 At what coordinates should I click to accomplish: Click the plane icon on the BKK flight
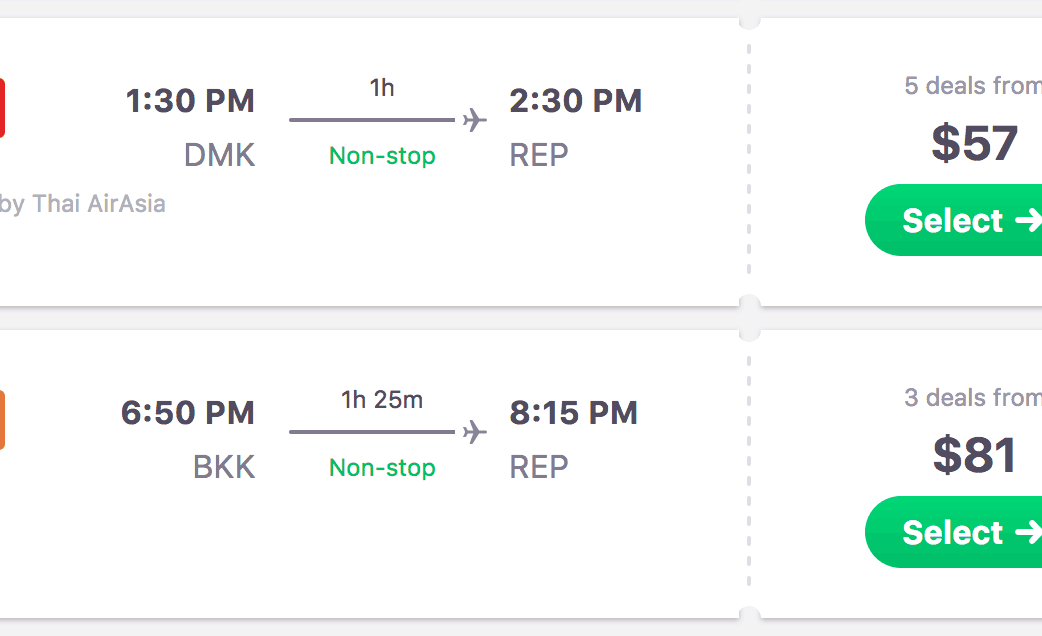click(475, 432)
